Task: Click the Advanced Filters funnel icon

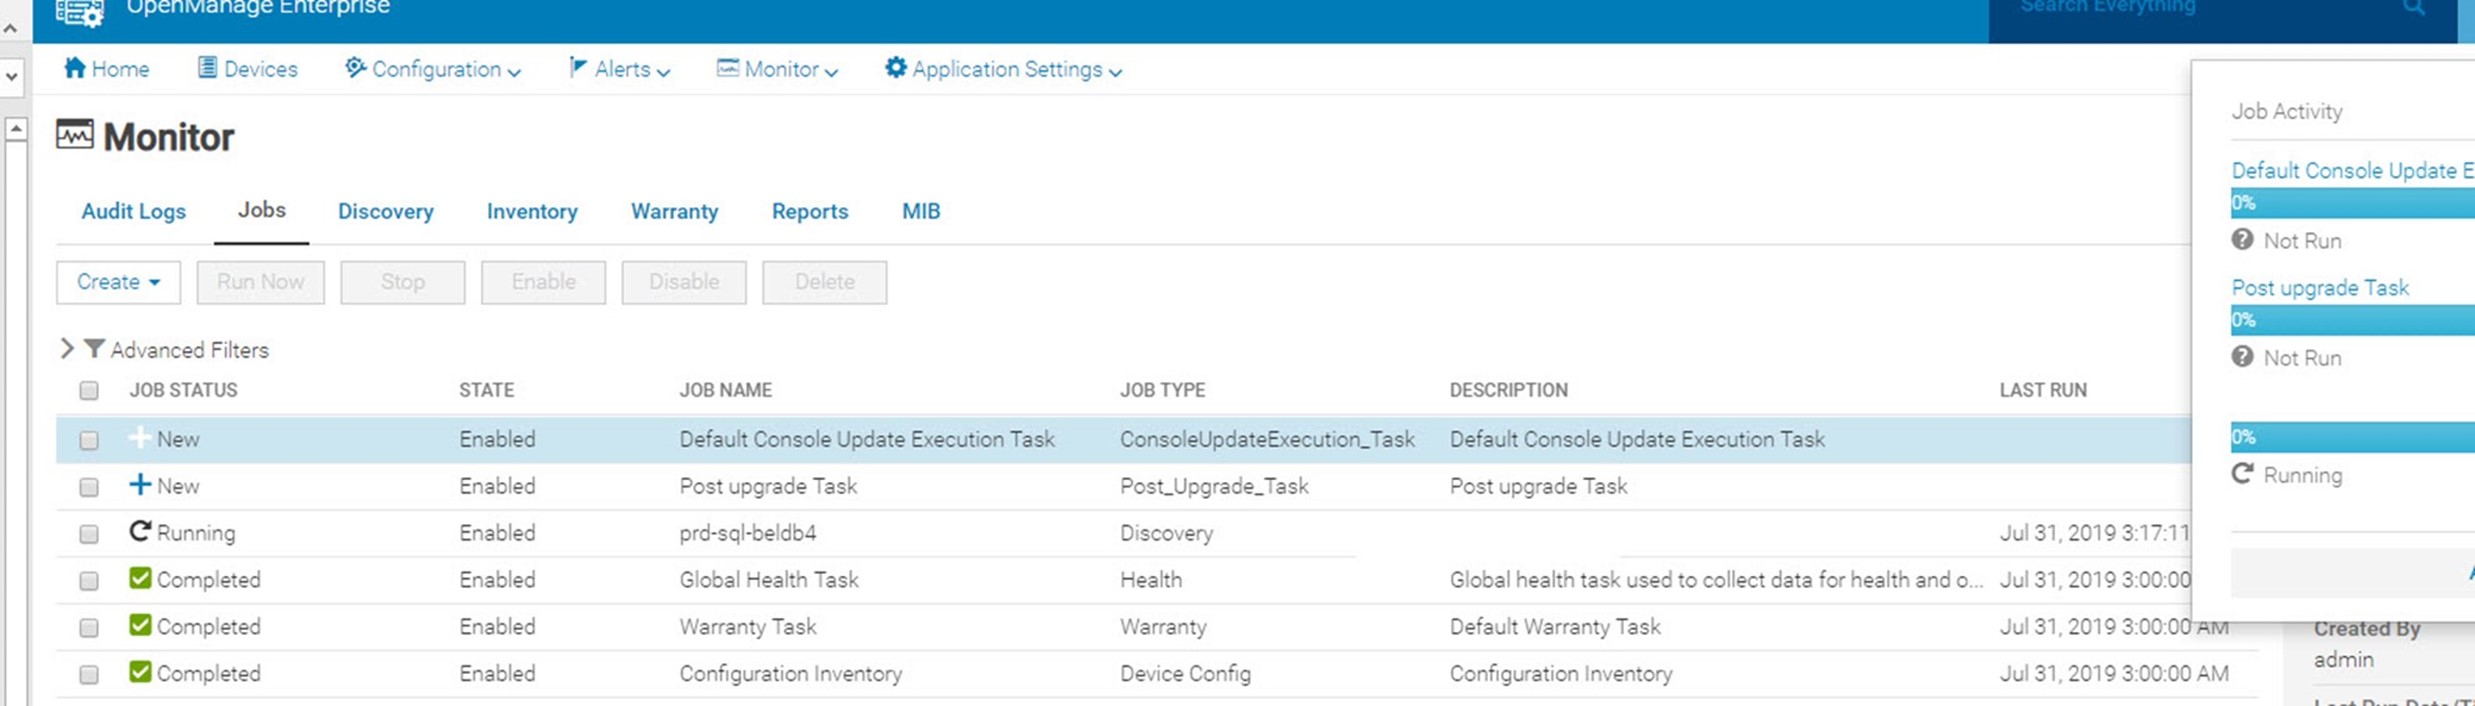Action: (x=94, y=349)
